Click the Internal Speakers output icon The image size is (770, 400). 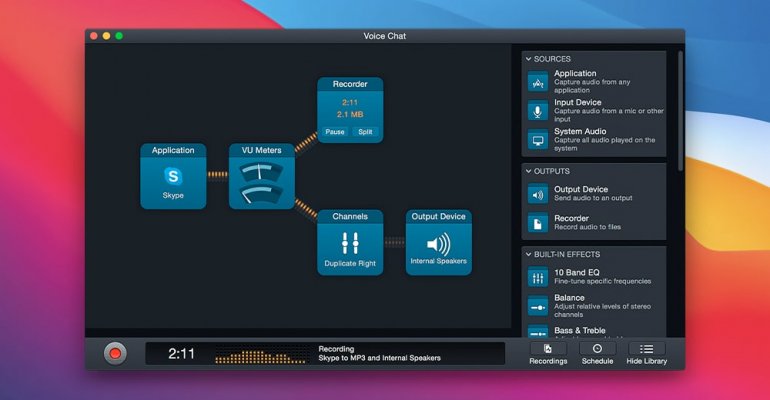click(x=437, y=243)
